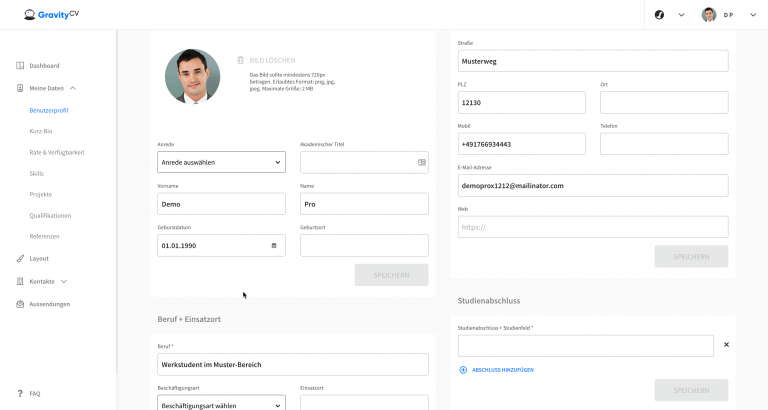
Task: Expand the Kontakte sidebar menu
Action: pyautogui.click(x=64, y=282)
